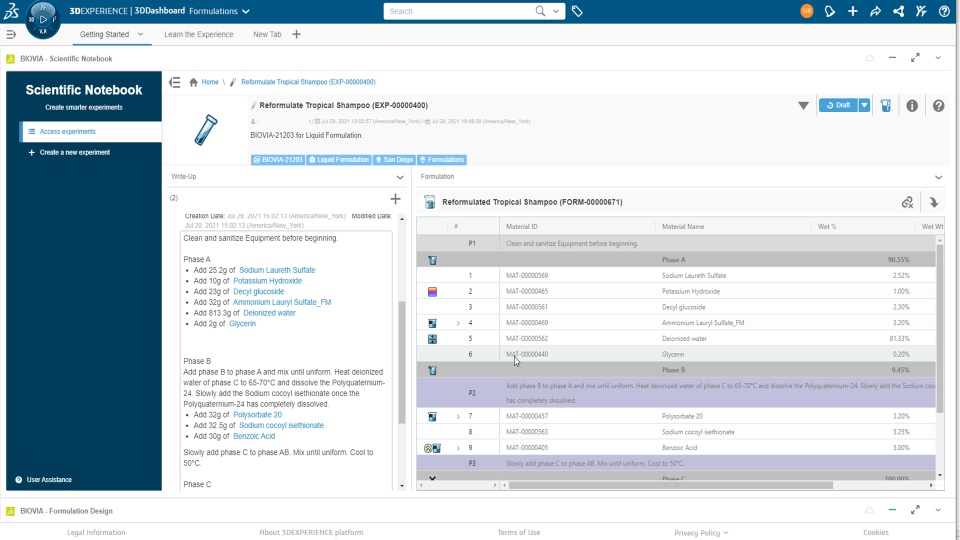Open the search options dropdown arrow

556,11
